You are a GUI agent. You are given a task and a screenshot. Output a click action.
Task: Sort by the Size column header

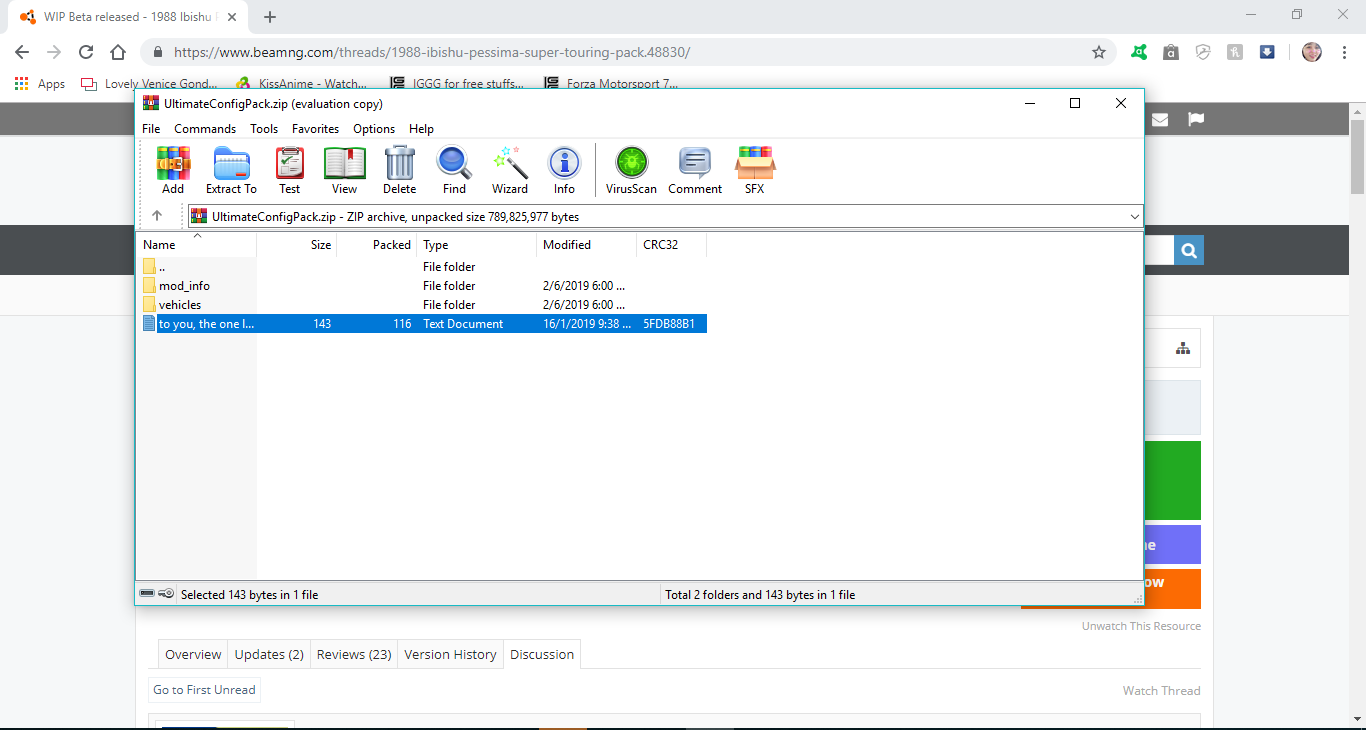pyautogui.click(x=297, y=245)
